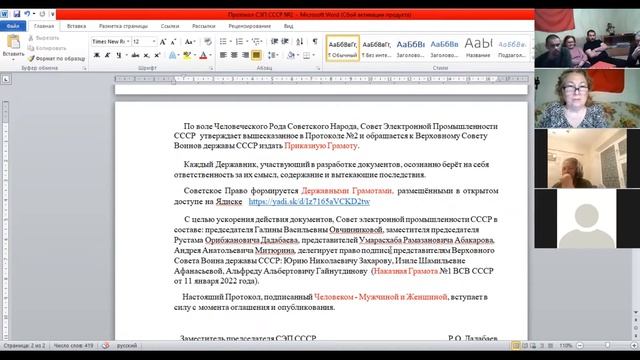The image size is (640, 360).
Task: Open Абзац dialog launcher
Action: [318, 69]
